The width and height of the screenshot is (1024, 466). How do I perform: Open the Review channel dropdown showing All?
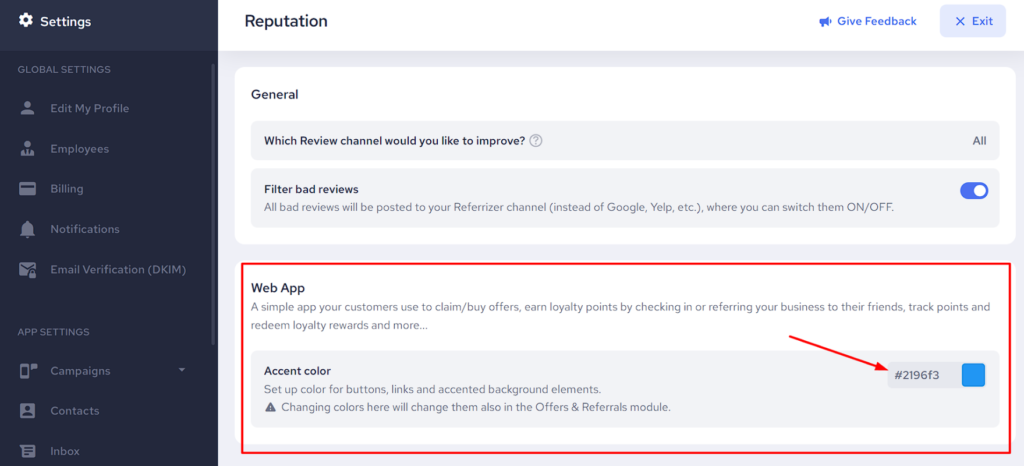click(979, 141)
